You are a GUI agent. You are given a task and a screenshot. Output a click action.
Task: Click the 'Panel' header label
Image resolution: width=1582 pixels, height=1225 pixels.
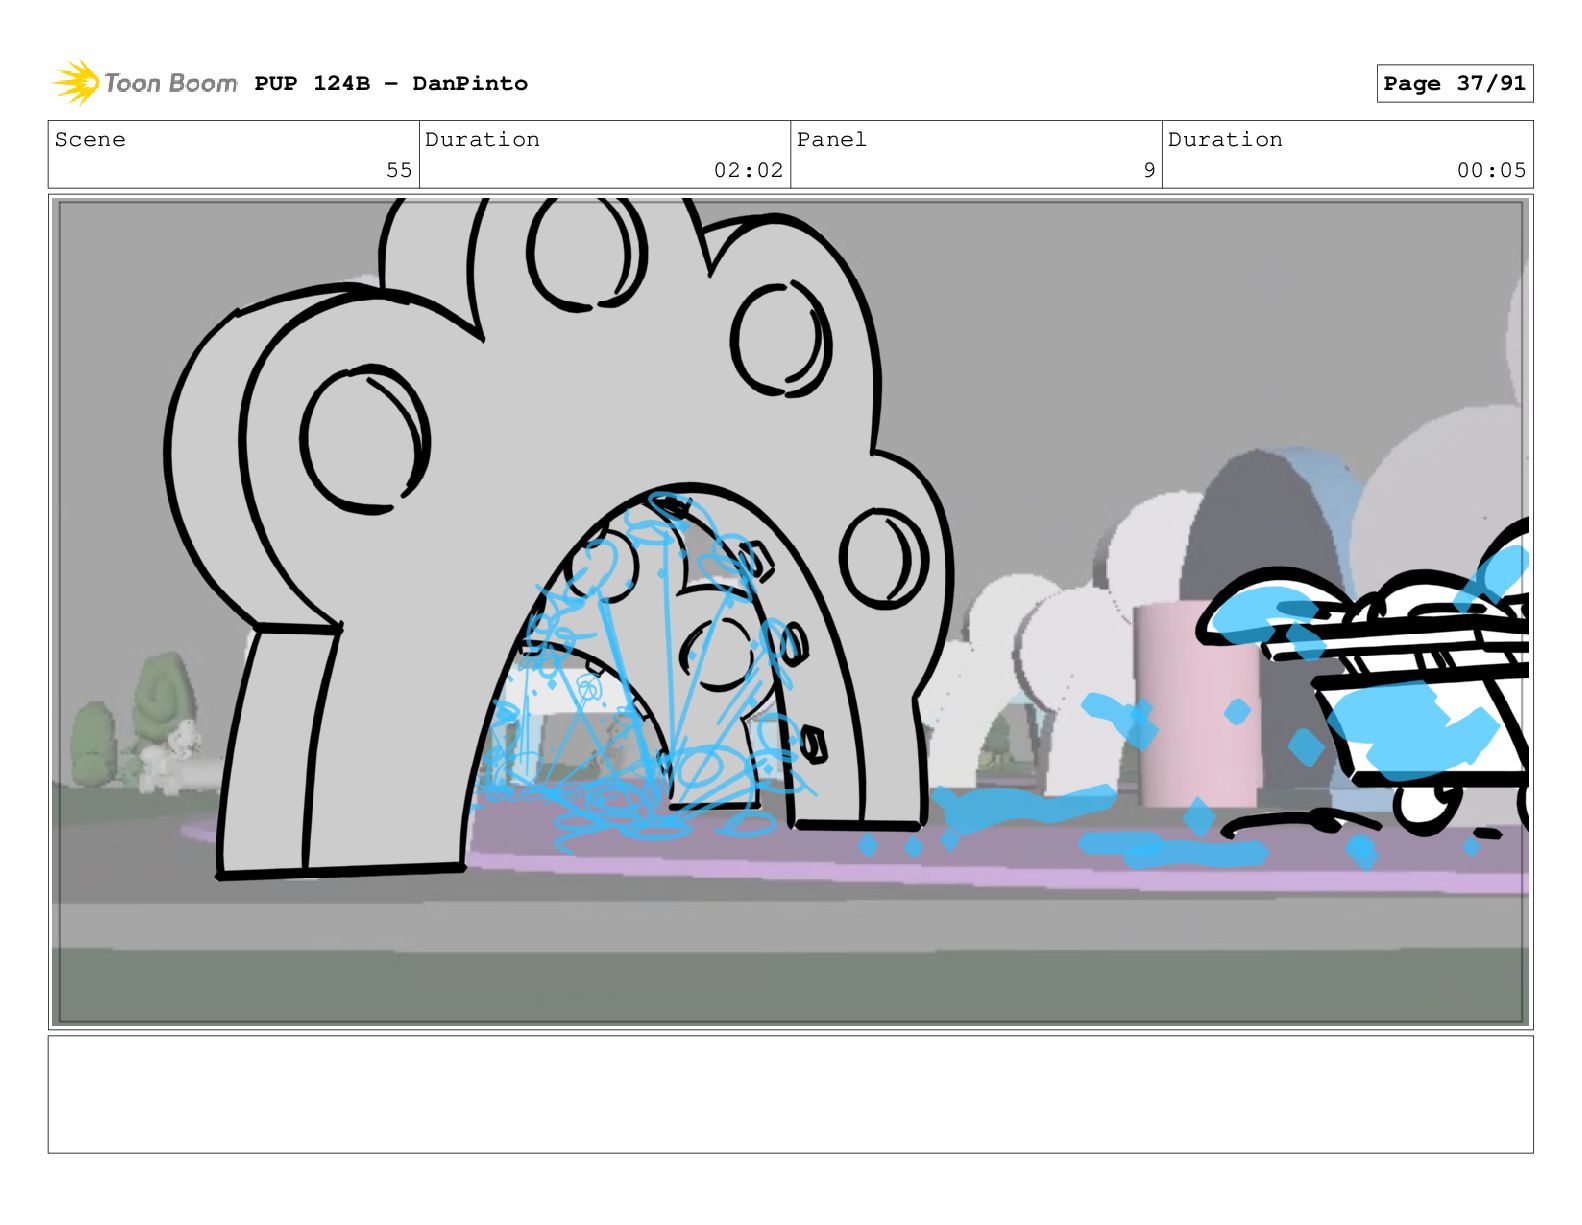click(831, 140)
